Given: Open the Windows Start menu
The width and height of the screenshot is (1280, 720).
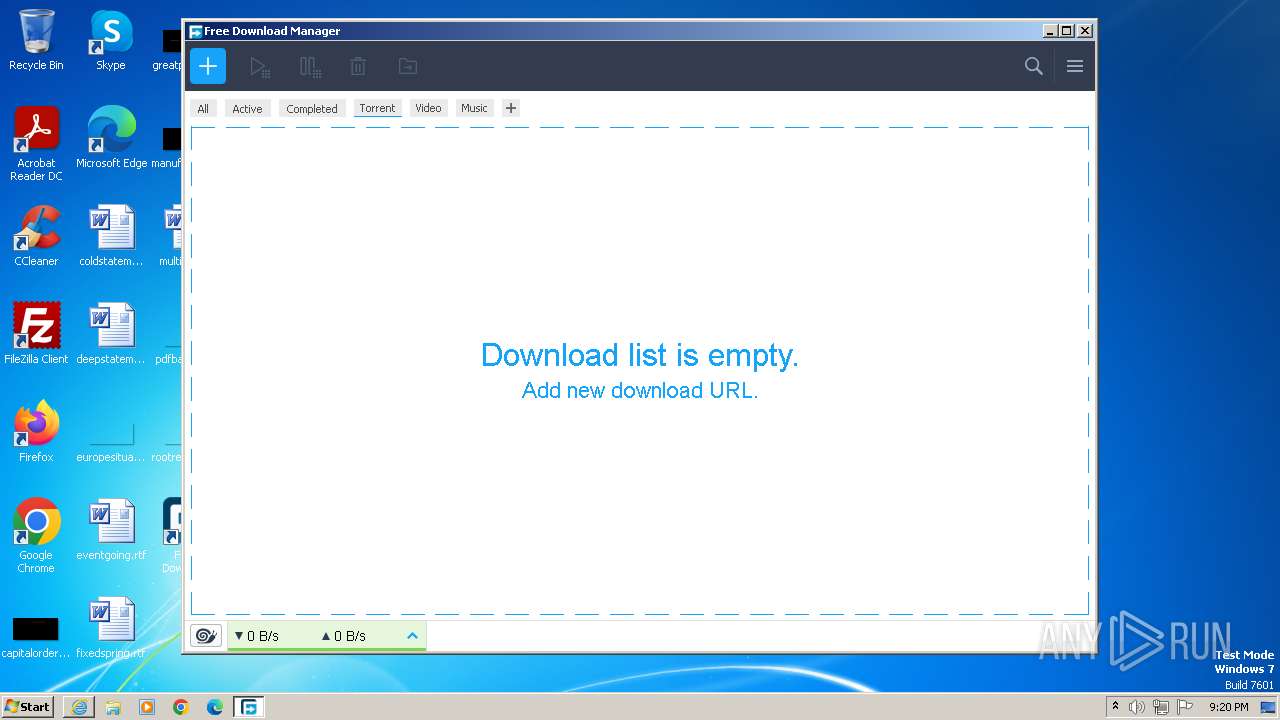Looking at the screenshot, I should pyautogui.click(x=27, y=707).
